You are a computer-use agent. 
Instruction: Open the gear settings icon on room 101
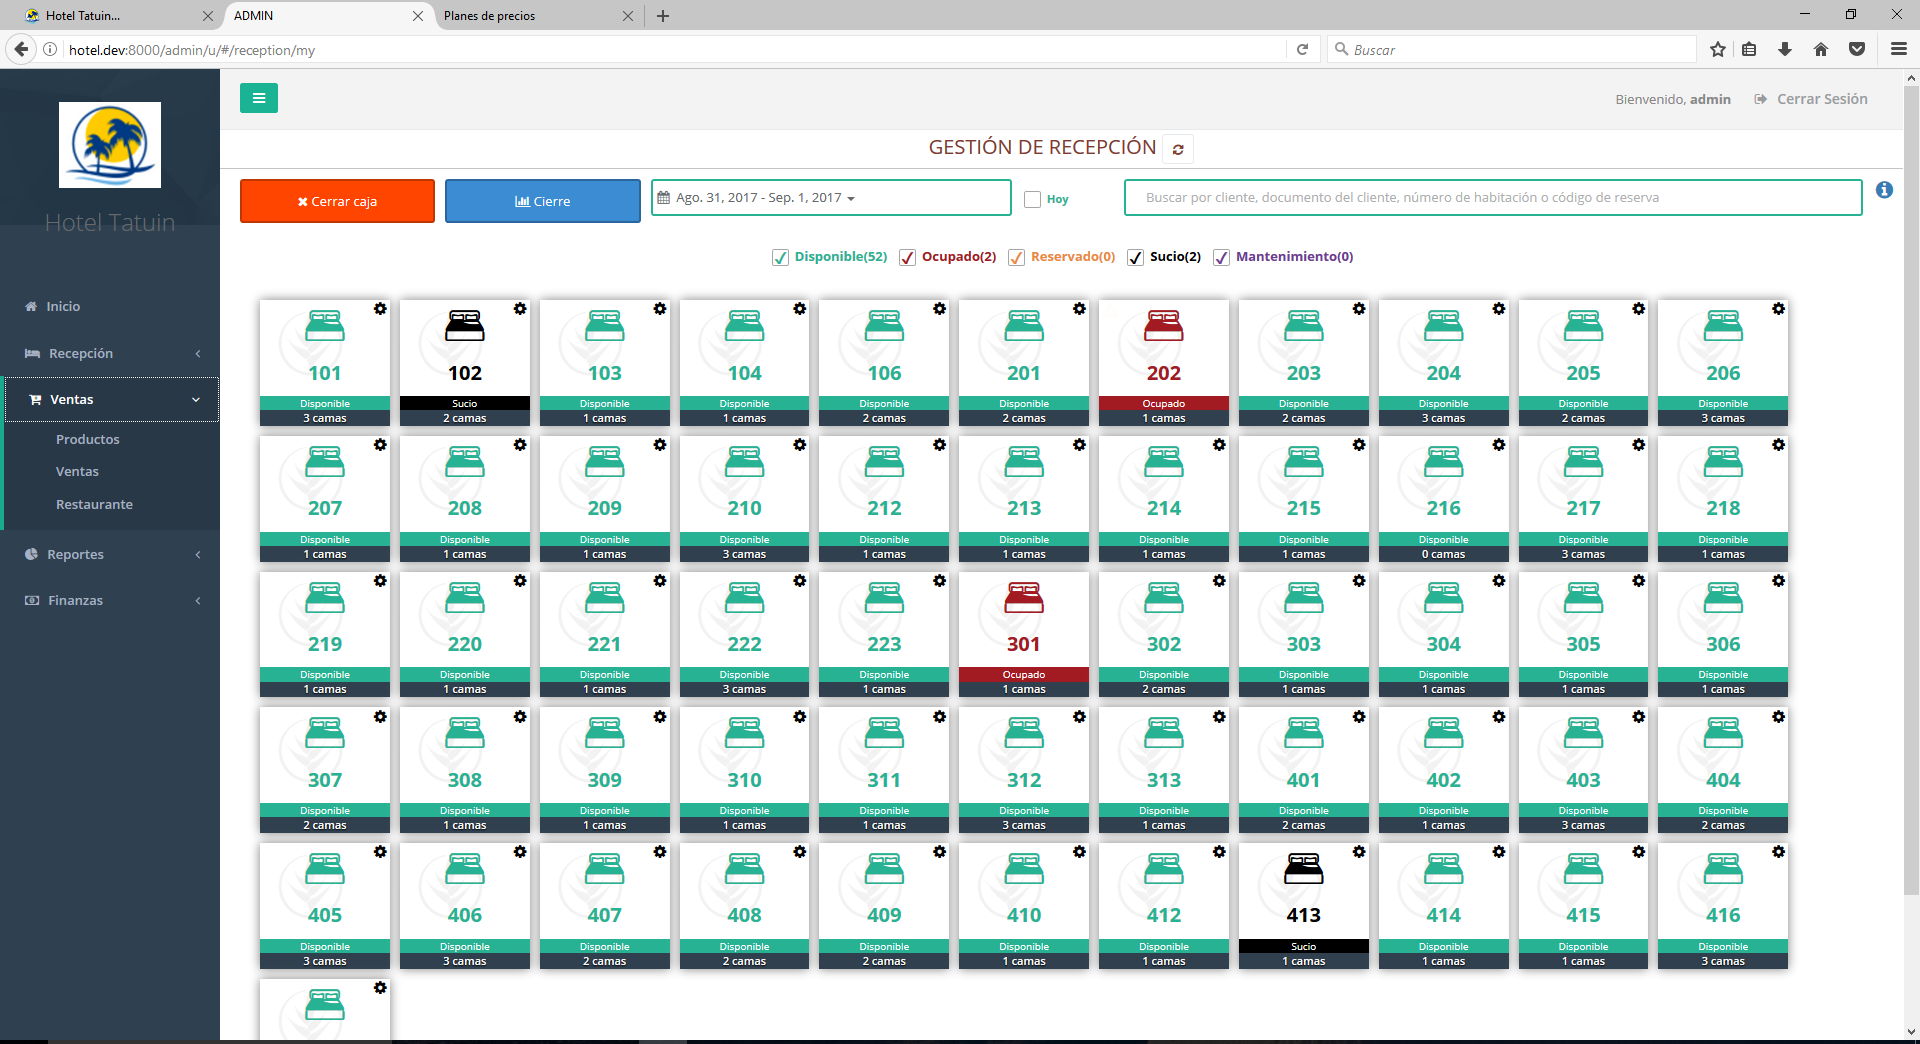point(380,309)
